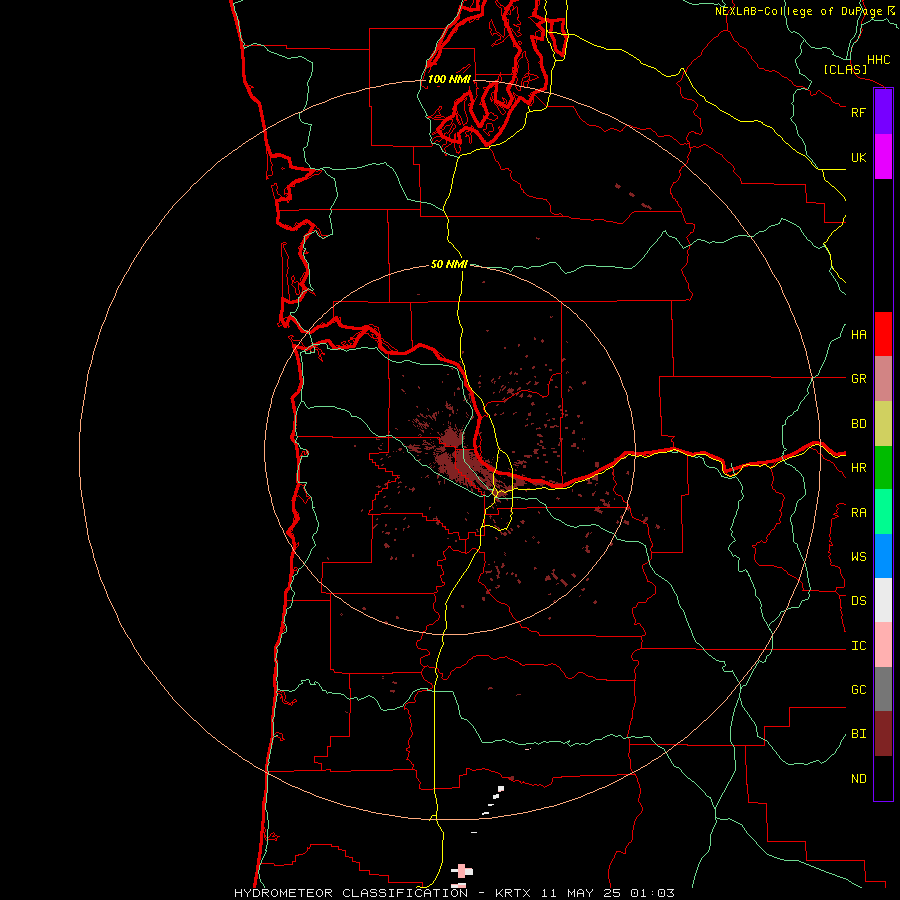The height and width of the screenshot is (900, 900).
Task: Click the GR legend color swatch
Action: pos(883,379)
